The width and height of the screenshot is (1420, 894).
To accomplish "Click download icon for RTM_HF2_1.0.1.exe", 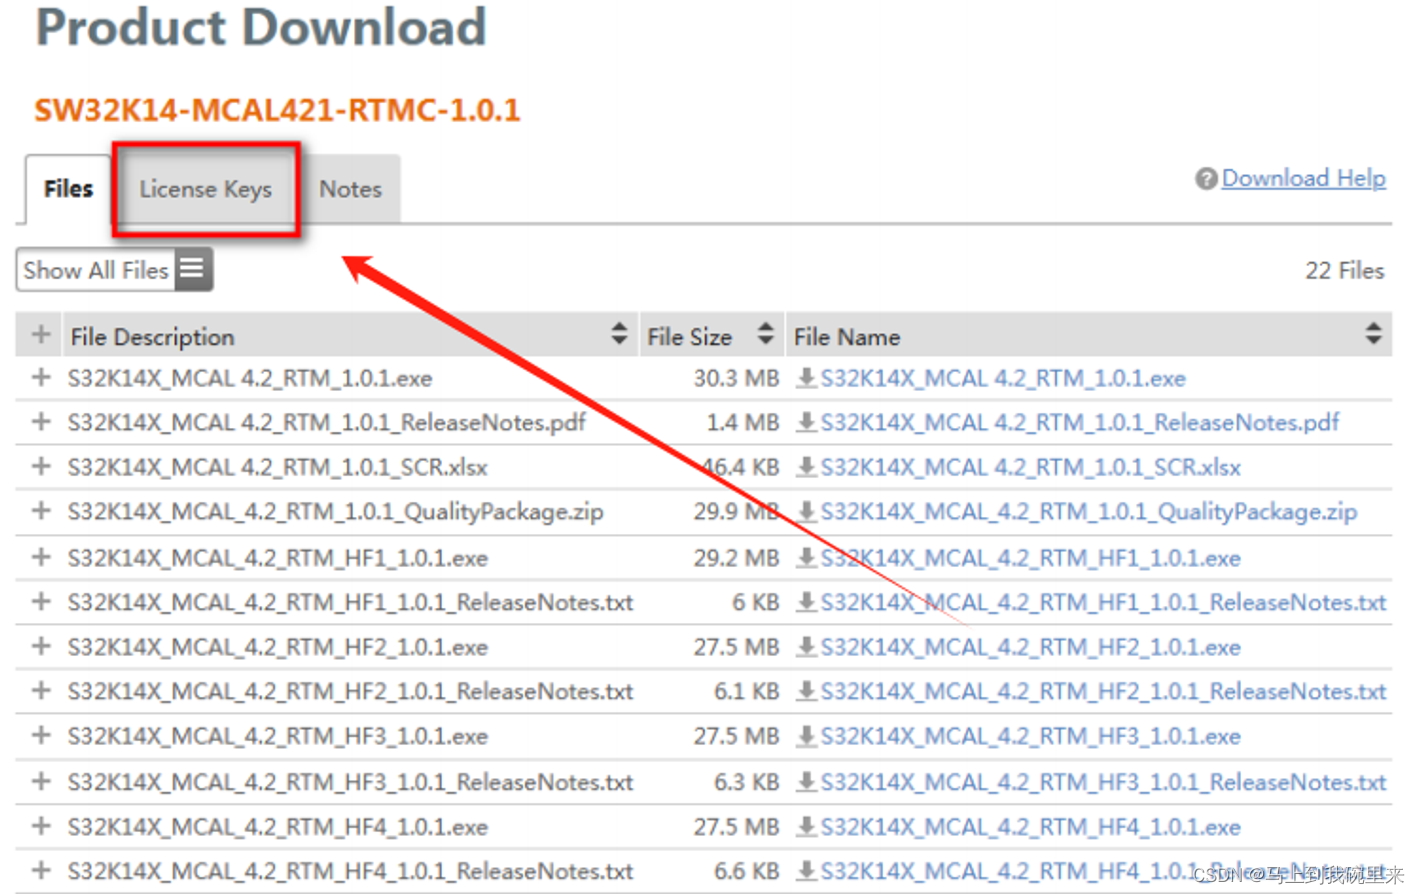I will (x=806, y=647).
